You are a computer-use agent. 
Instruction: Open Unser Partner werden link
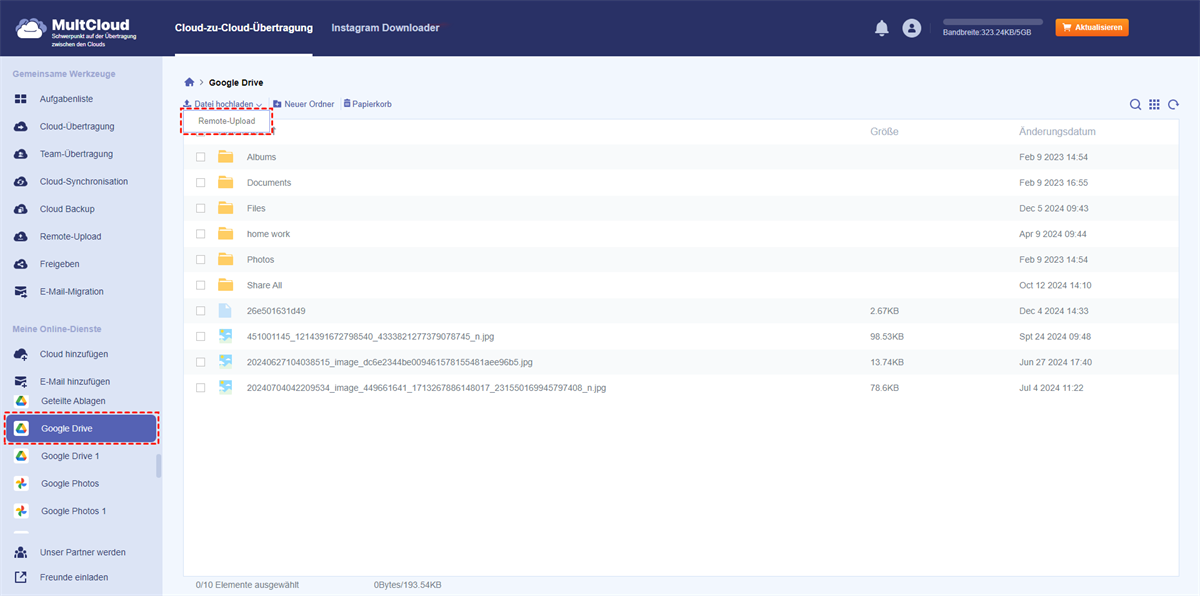point(83,552)
